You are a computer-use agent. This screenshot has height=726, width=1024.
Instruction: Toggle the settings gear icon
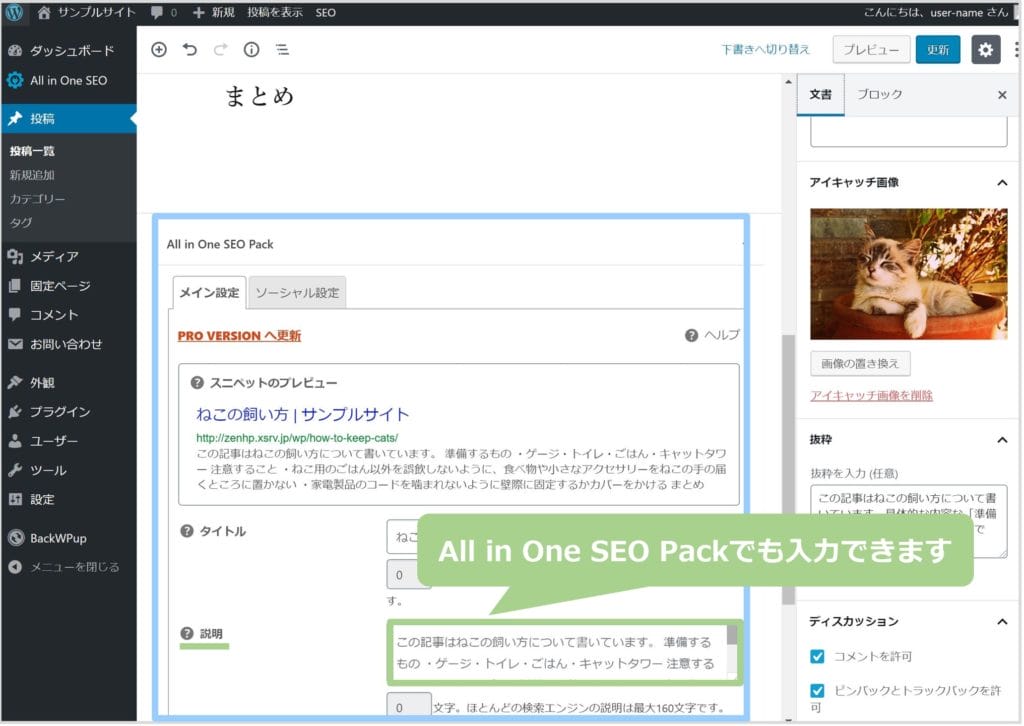(985, 49)
